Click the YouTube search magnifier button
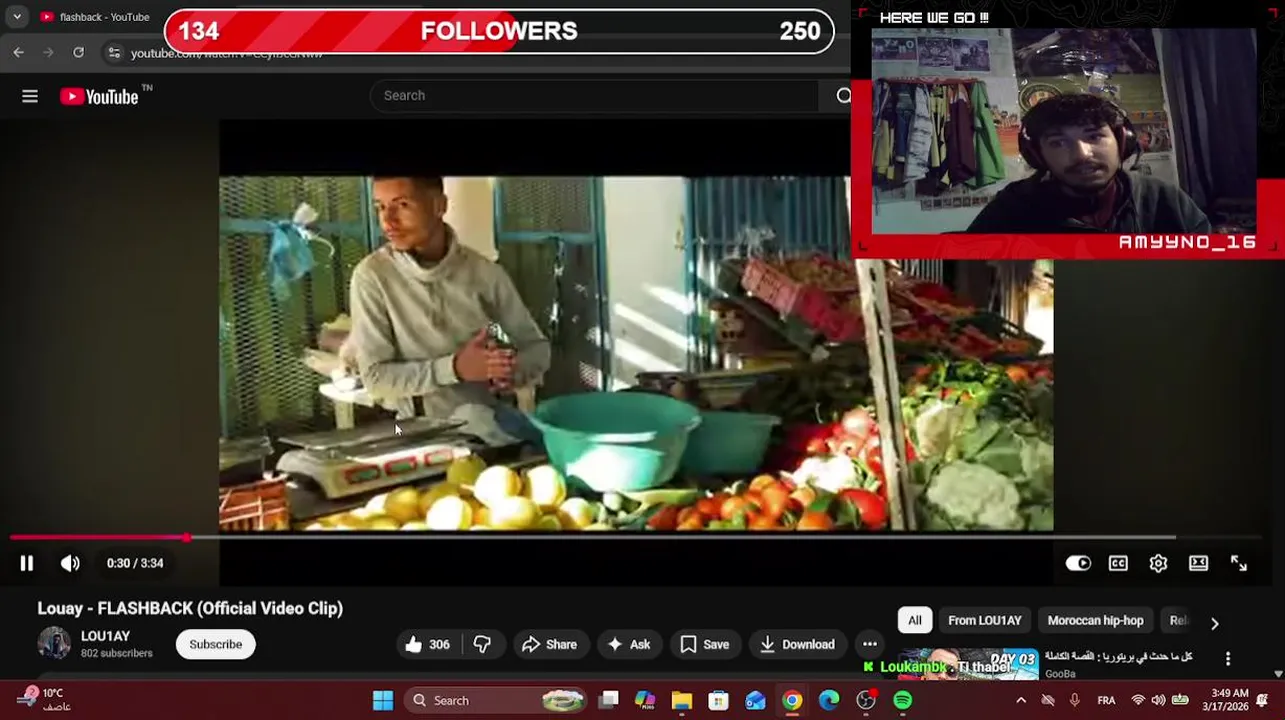The width and height of the screenshot is (1285, 720). click(x=843, y=96)
